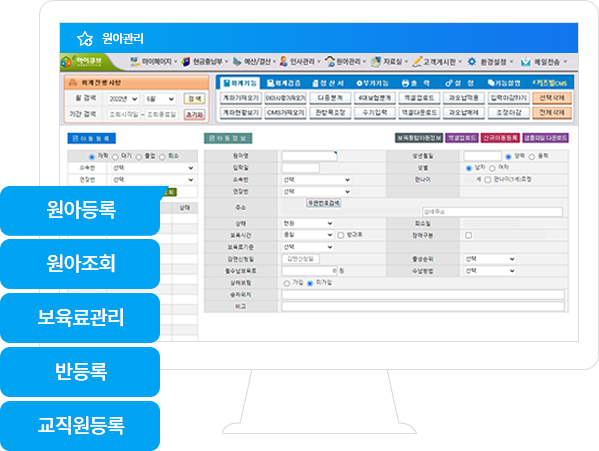This screenshot has height=451, width=599.
Task: Click the 조정마감 button
Action: click(508, 113)
